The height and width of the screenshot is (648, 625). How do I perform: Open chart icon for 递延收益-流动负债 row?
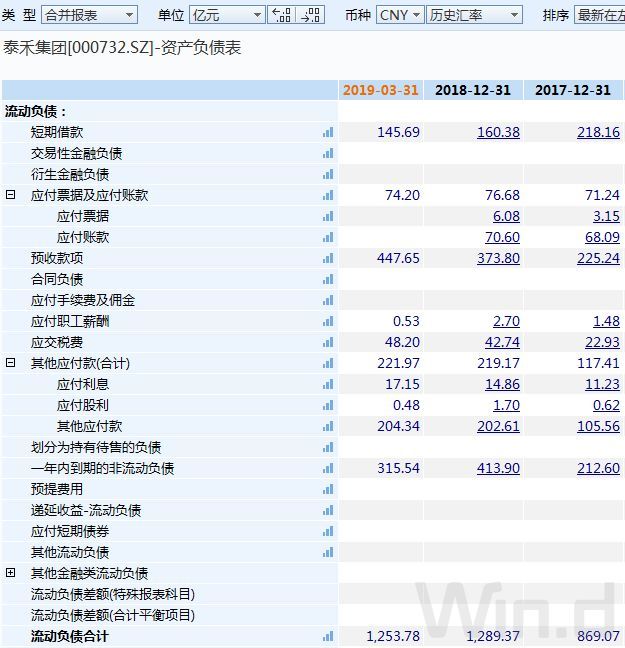(328, 511)
